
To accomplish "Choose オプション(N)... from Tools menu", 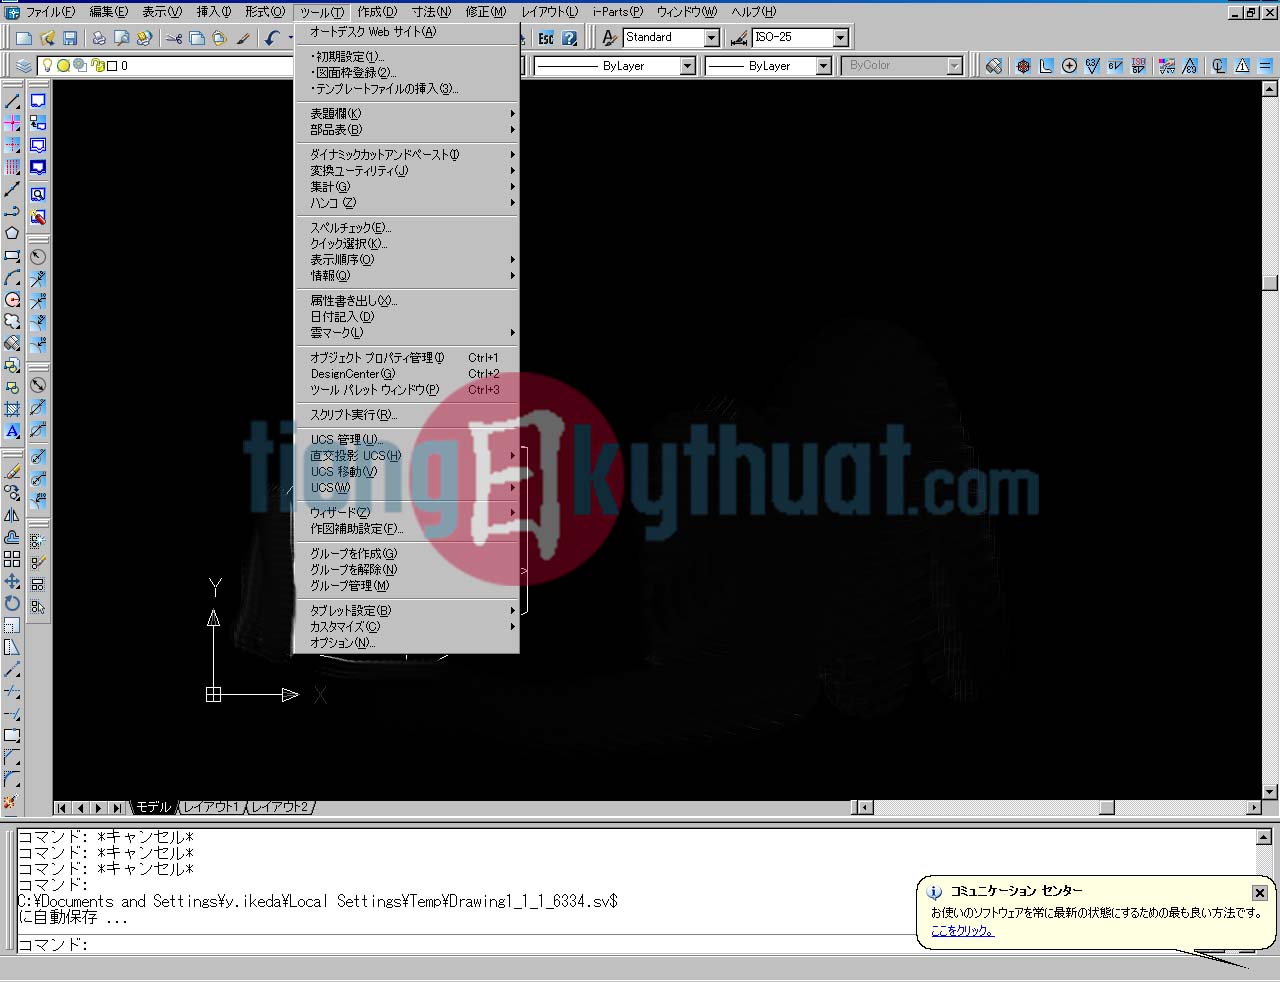I will (408, 643).
